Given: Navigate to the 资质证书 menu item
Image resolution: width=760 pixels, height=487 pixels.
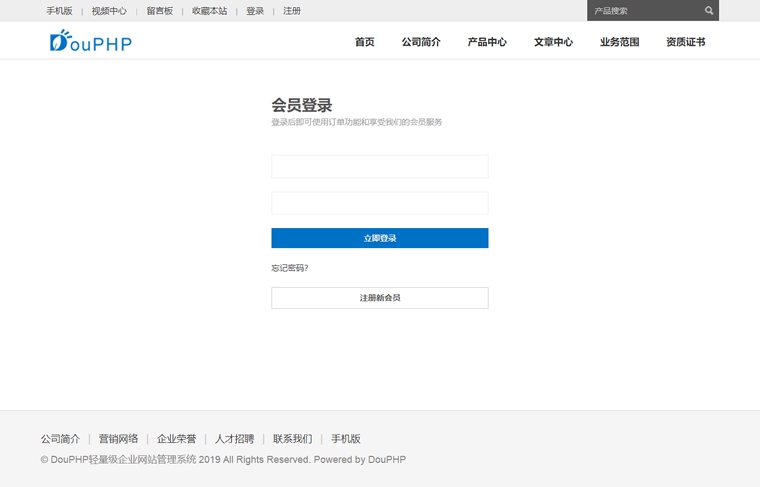Looking at the screenshot, I should coord(685,42).
